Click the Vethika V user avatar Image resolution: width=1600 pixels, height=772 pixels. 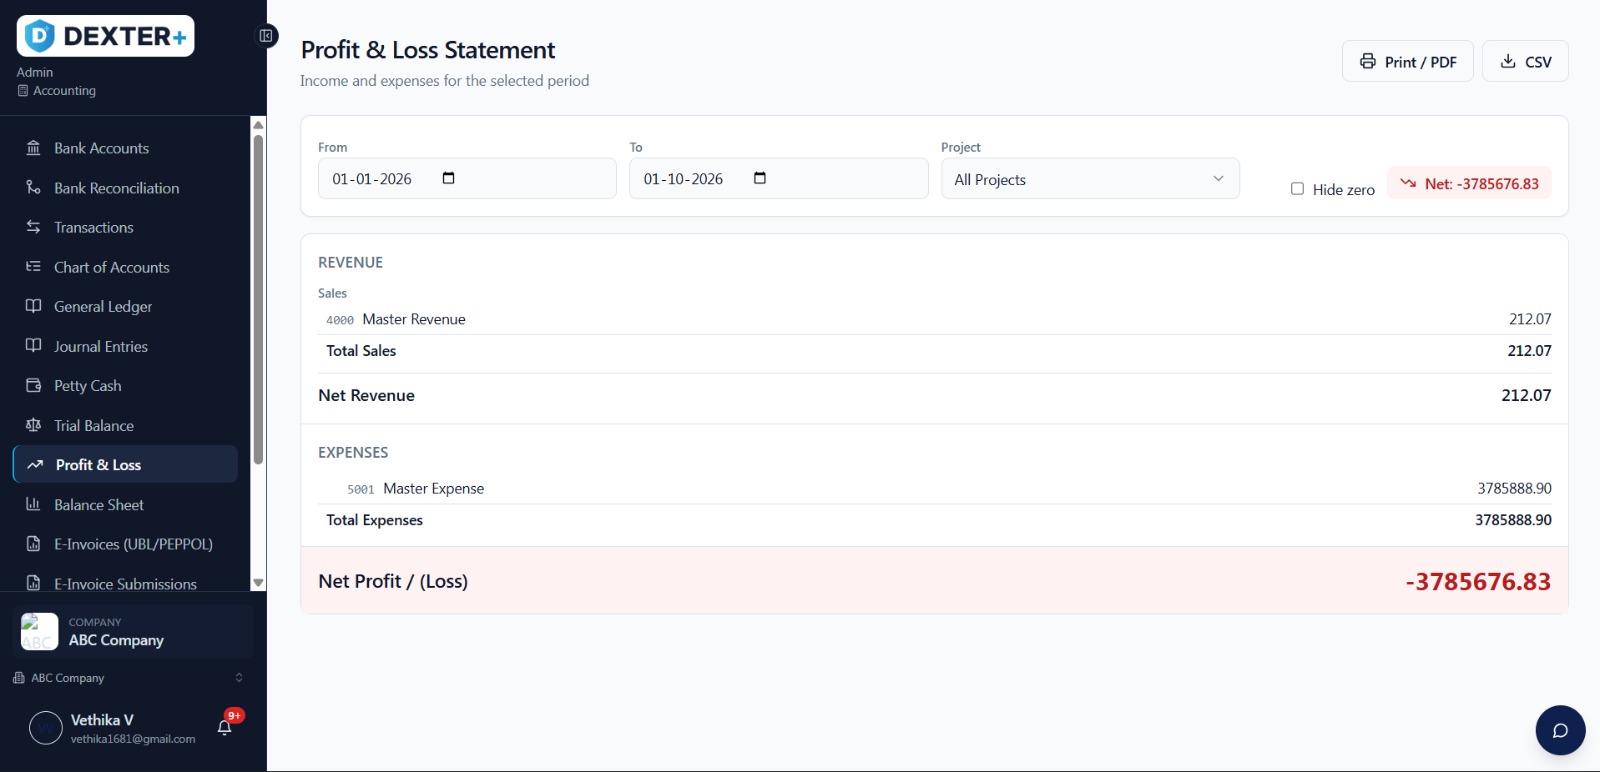pos(46,728)
